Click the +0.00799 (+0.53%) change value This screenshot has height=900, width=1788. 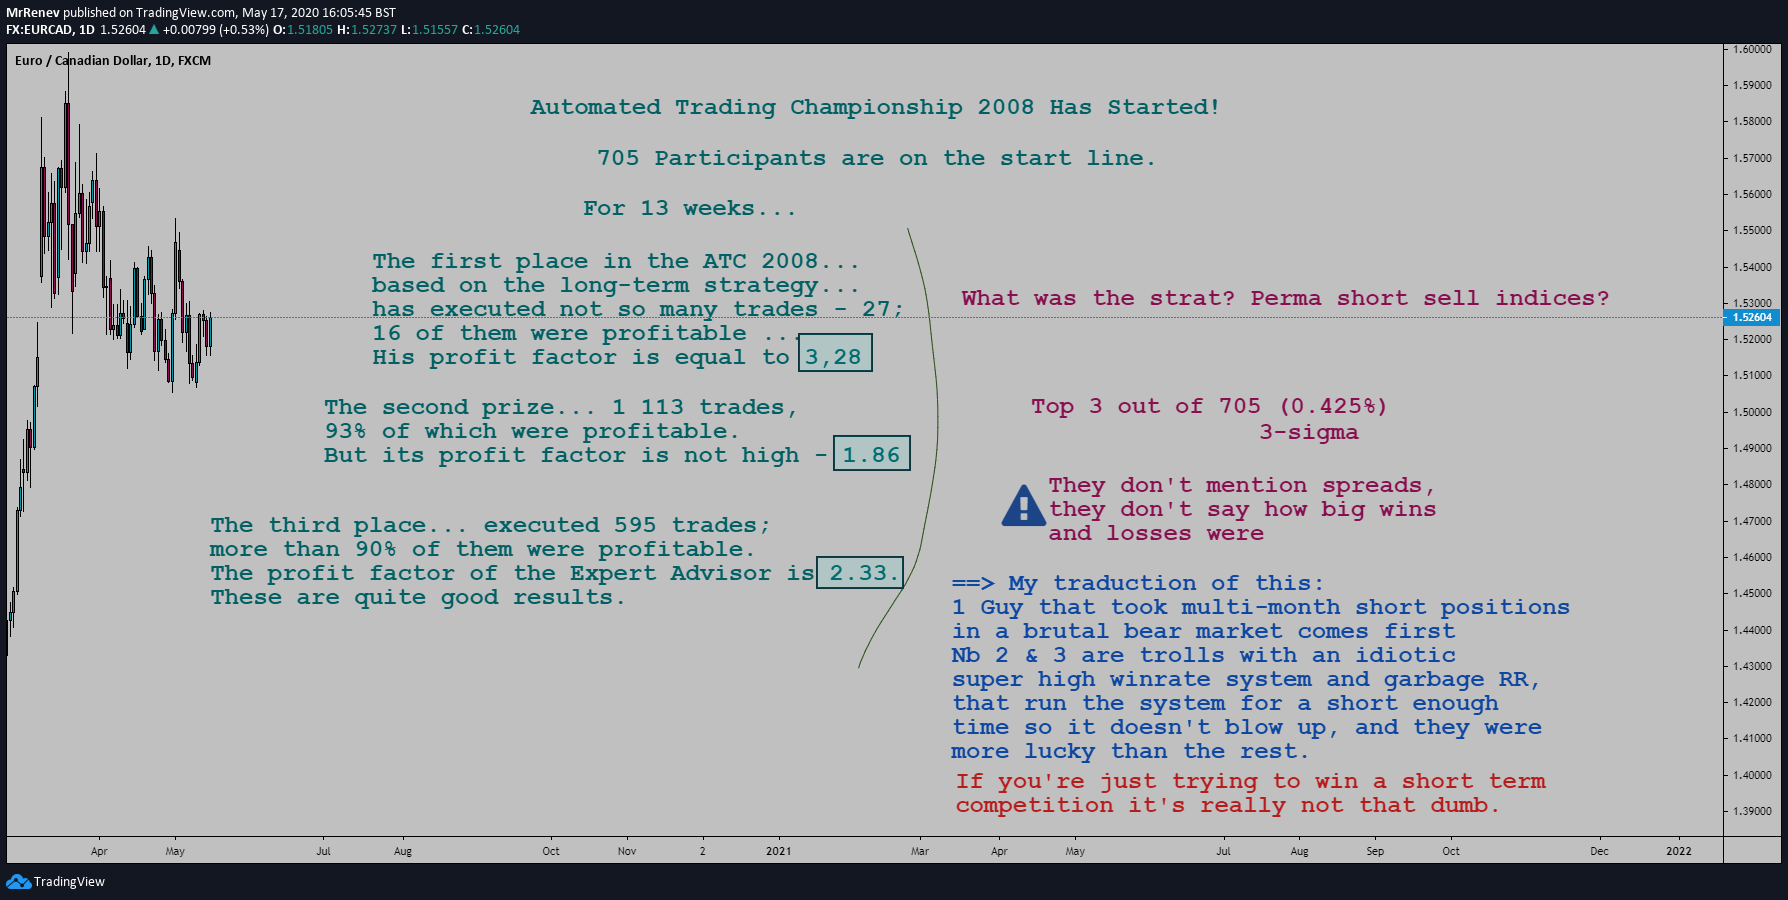pos(216,30)
